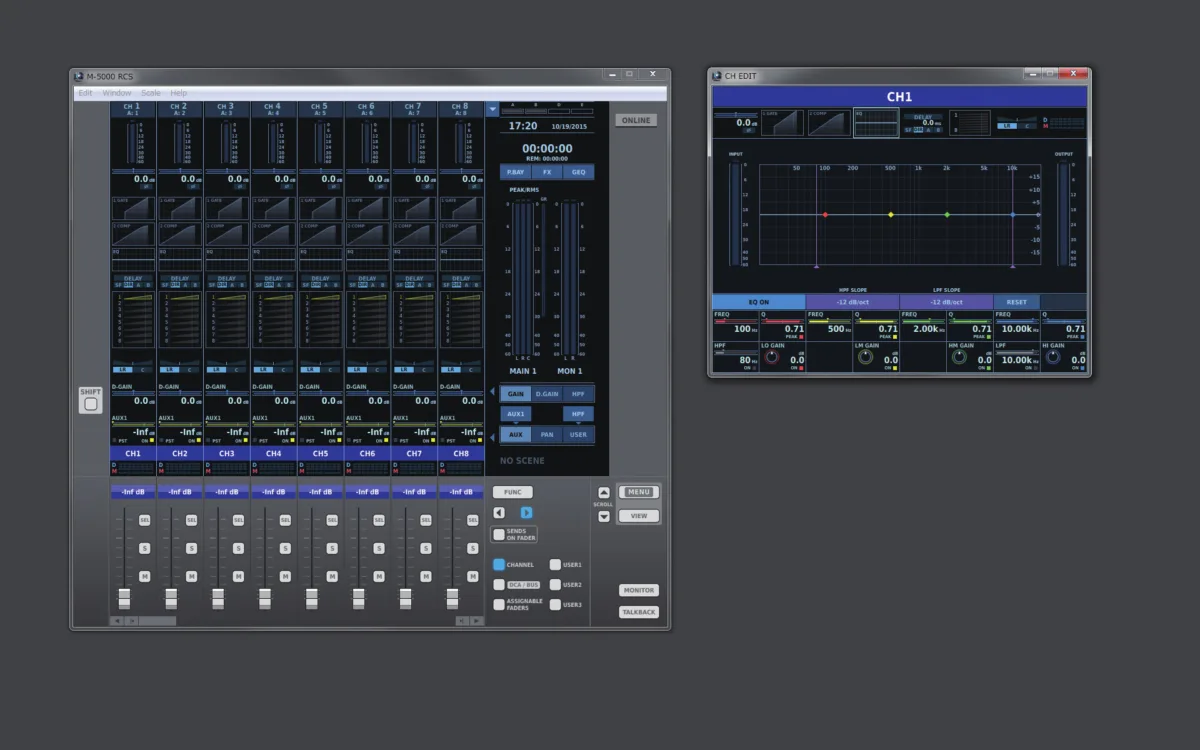
Task: Select the CHANNEL fader layer
Action: point(499,565)
